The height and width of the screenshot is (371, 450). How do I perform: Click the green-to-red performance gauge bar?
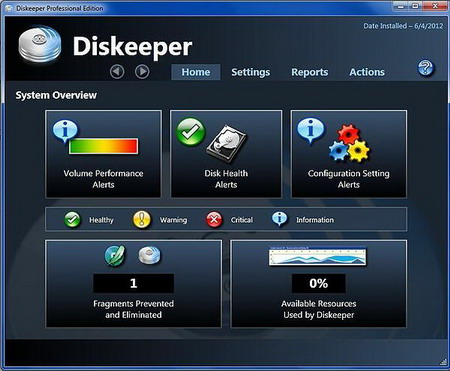point(103,146)
